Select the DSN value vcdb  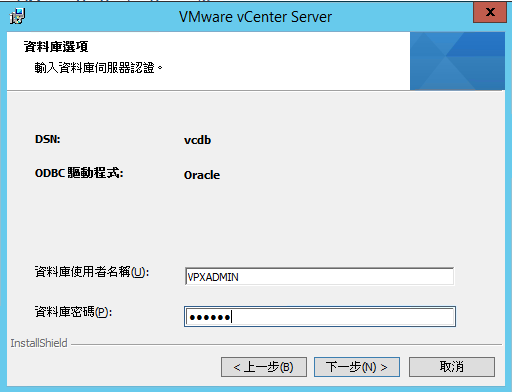coord(197,140)
